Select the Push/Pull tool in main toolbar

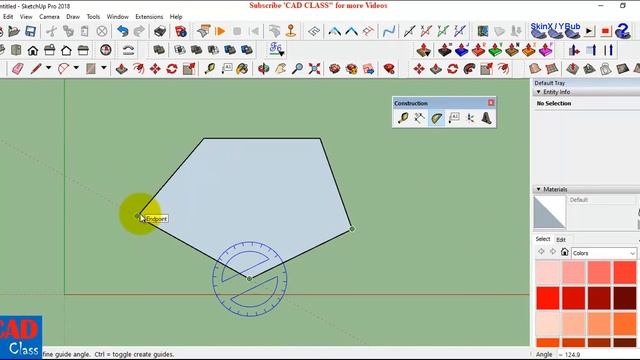(121, 69)
